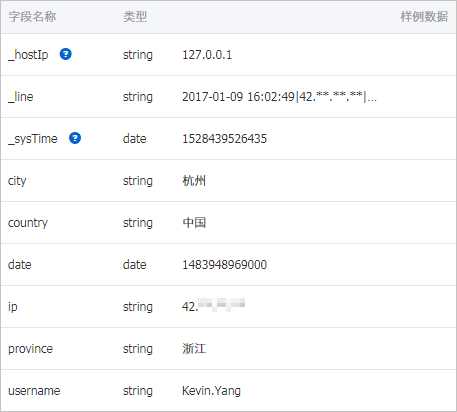Click the 样例数据 column header
Screen dimensions: 457x412
click(424, 16)
